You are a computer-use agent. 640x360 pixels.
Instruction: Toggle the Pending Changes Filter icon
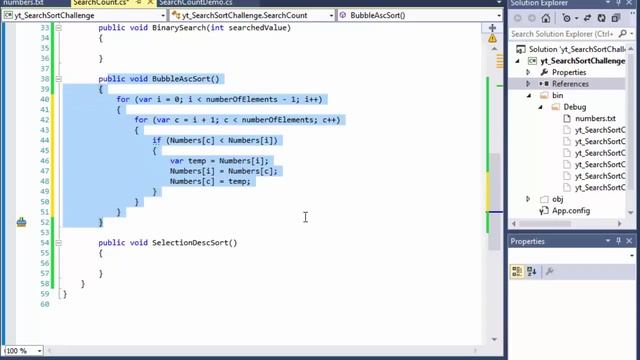pos(566,18)
